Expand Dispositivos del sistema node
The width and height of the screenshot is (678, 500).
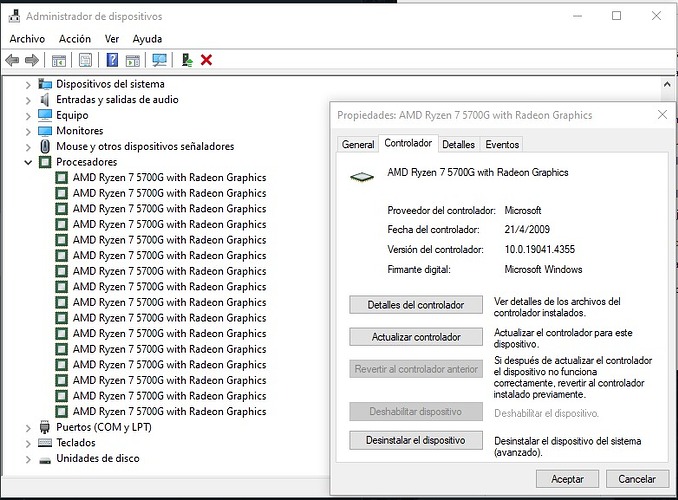[28, 85]
